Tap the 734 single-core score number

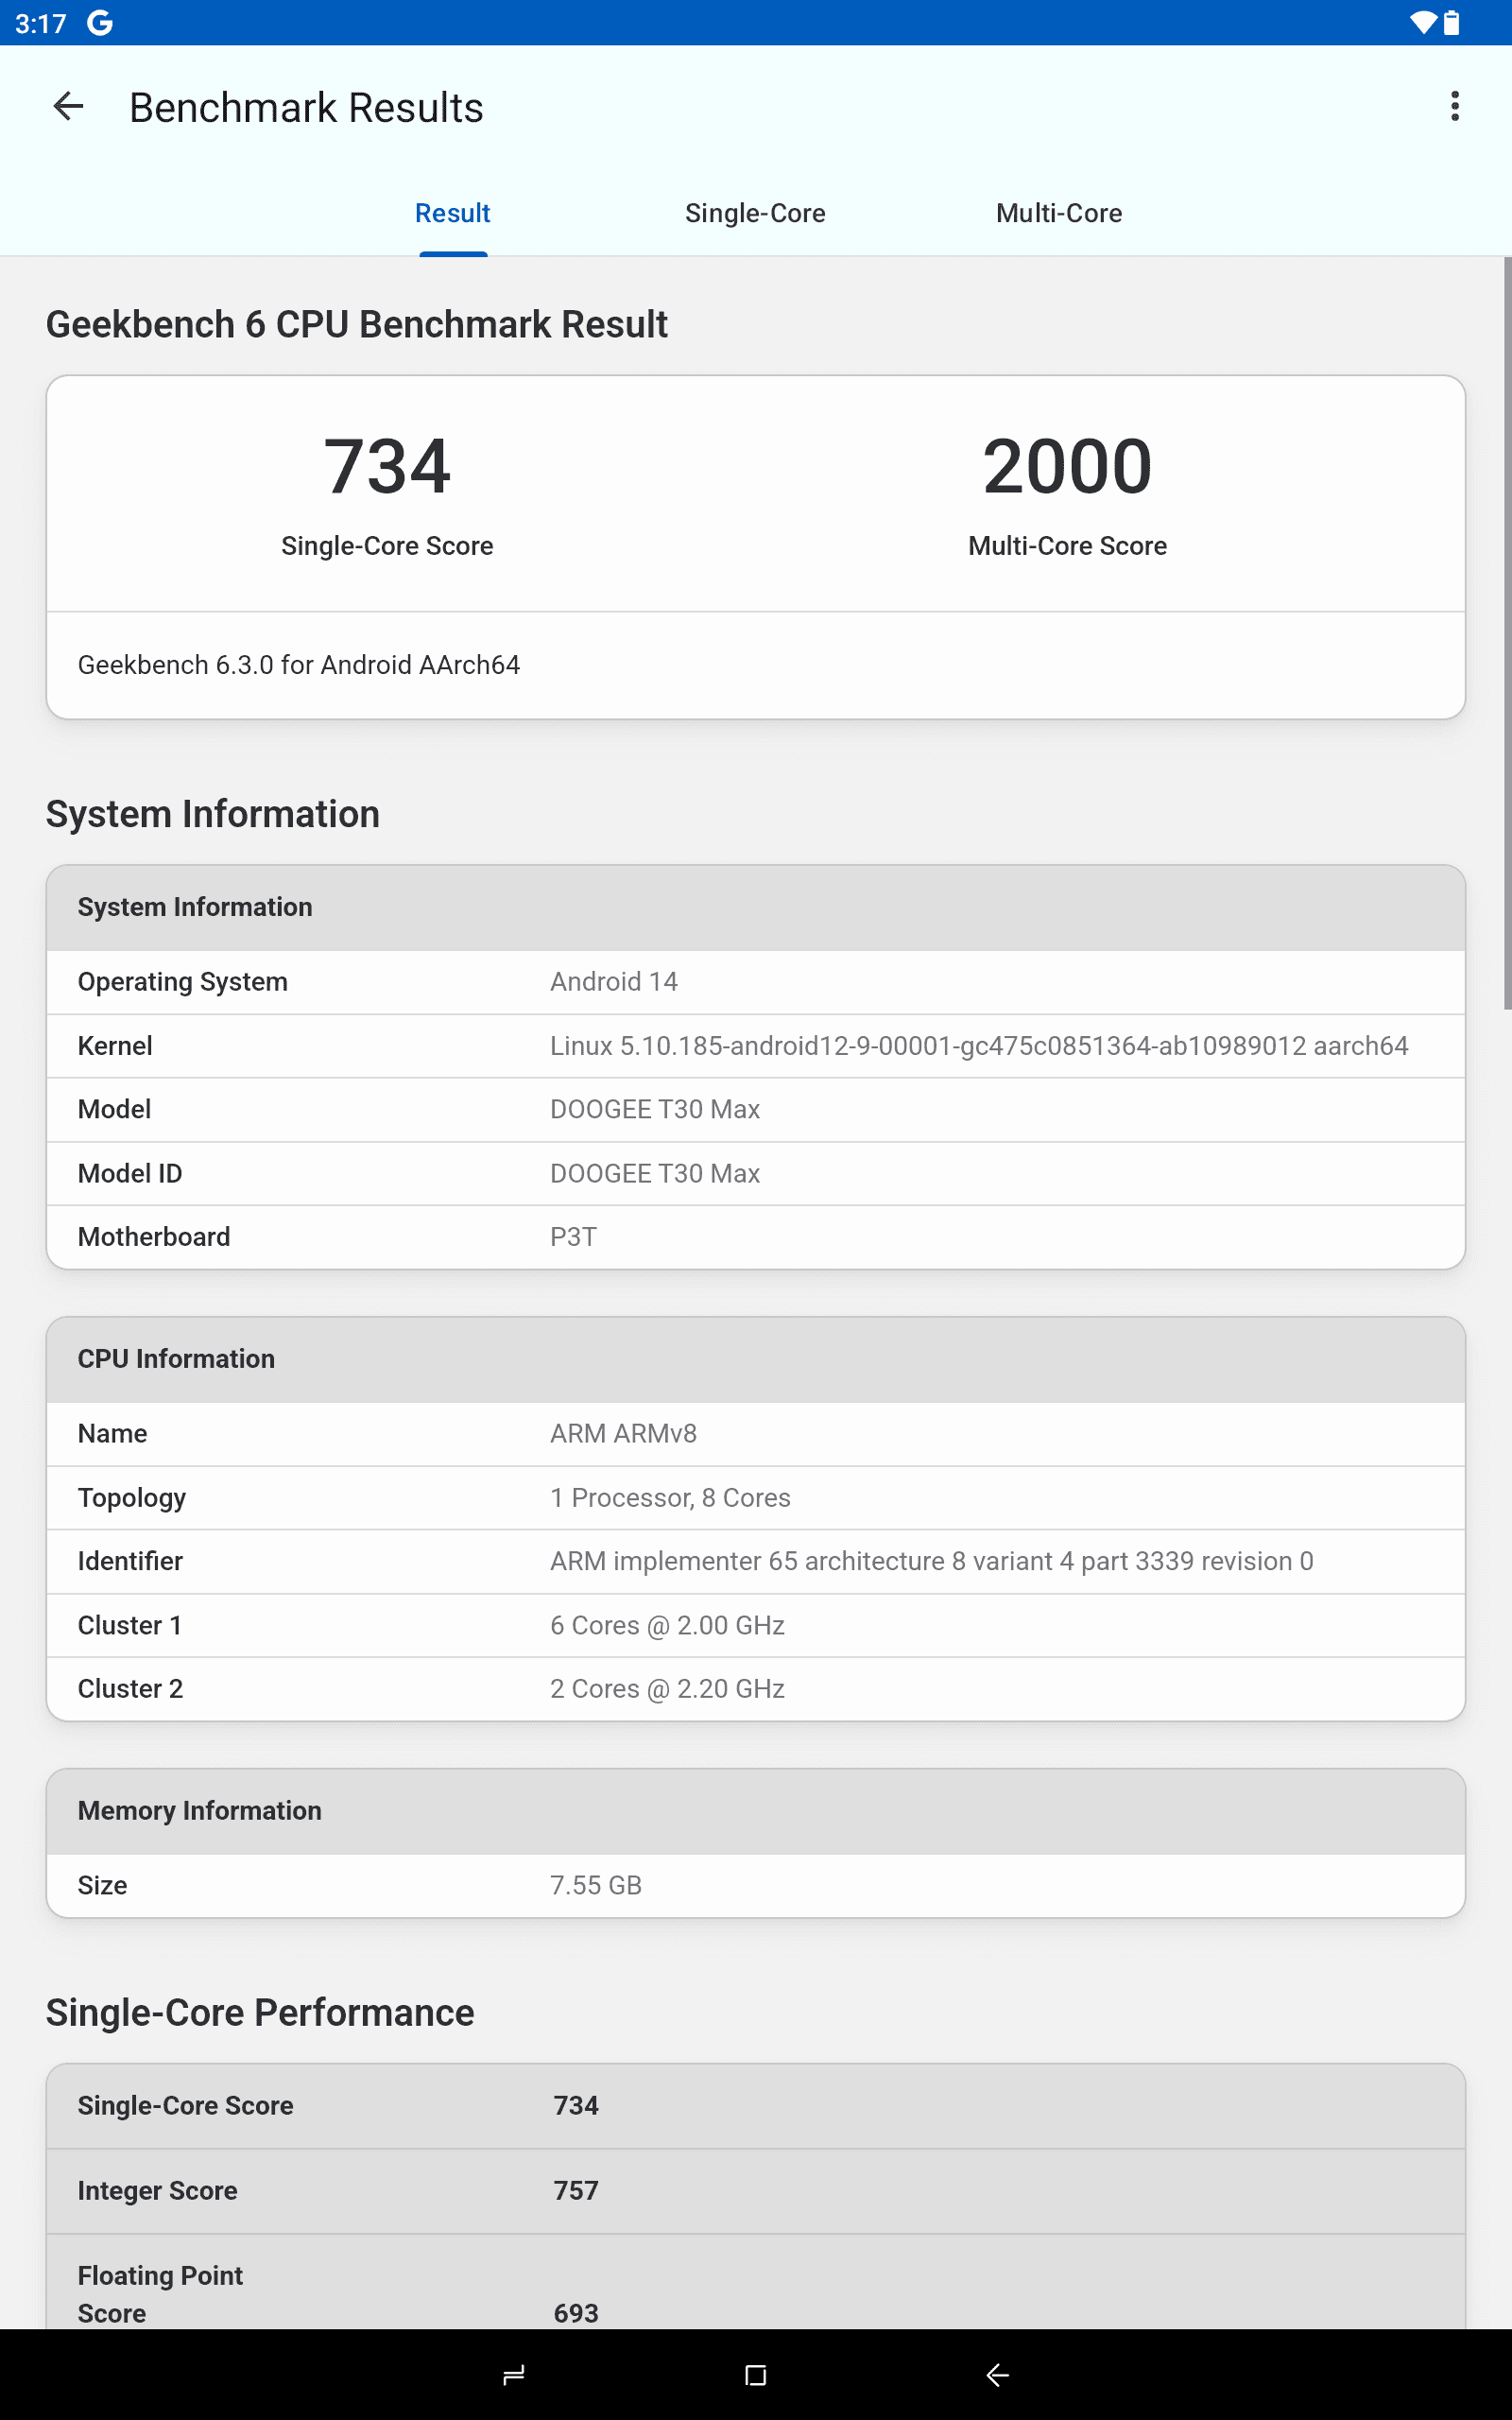tap(387, 466)
